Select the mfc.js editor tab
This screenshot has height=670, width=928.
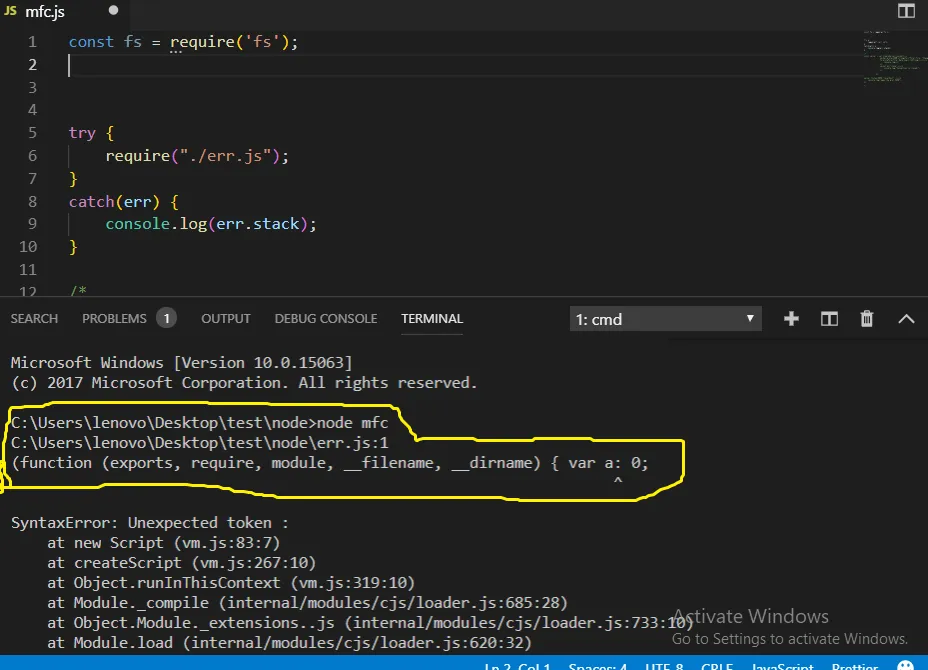click(63, 11)
